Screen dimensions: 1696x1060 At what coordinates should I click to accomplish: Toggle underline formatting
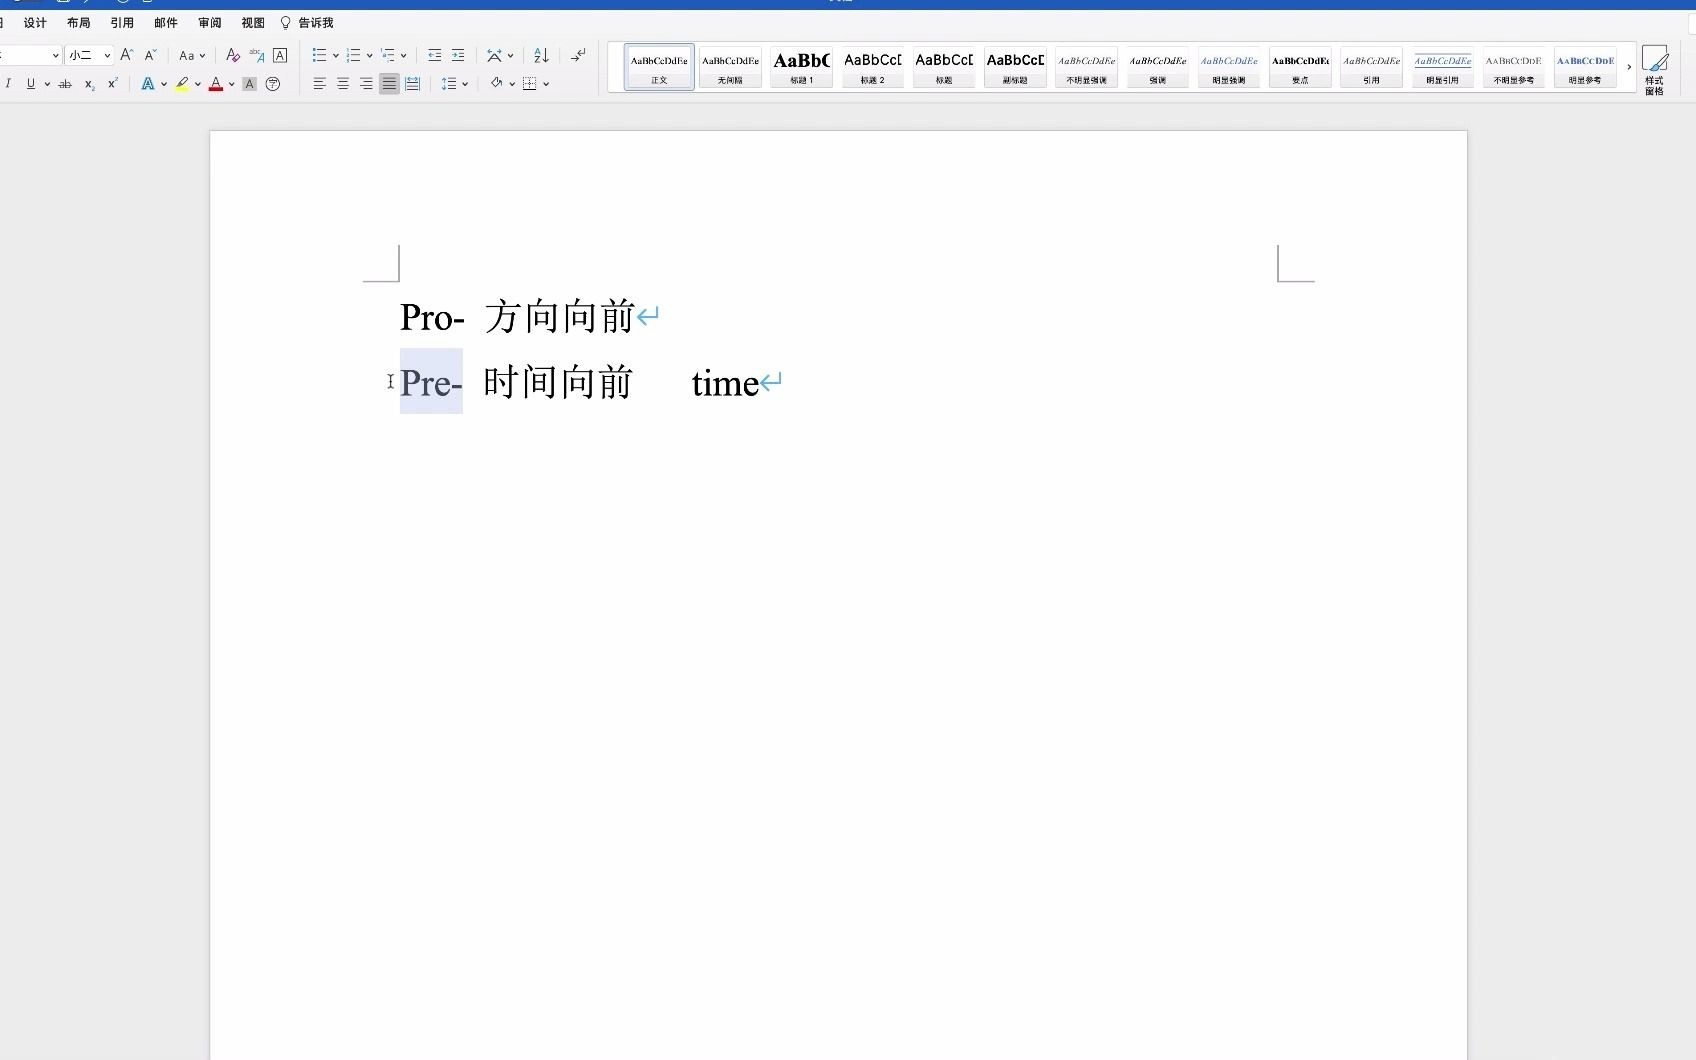tap(31, 84)
